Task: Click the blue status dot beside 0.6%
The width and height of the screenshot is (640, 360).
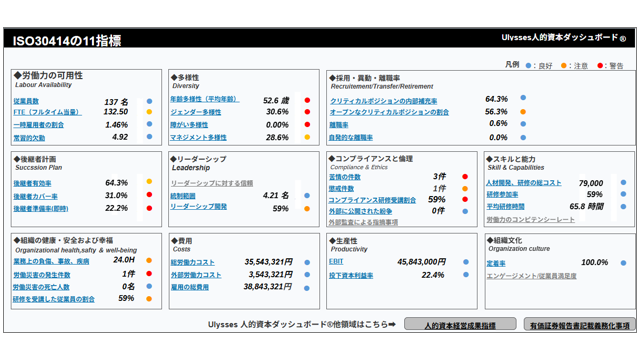Action: 523,124
